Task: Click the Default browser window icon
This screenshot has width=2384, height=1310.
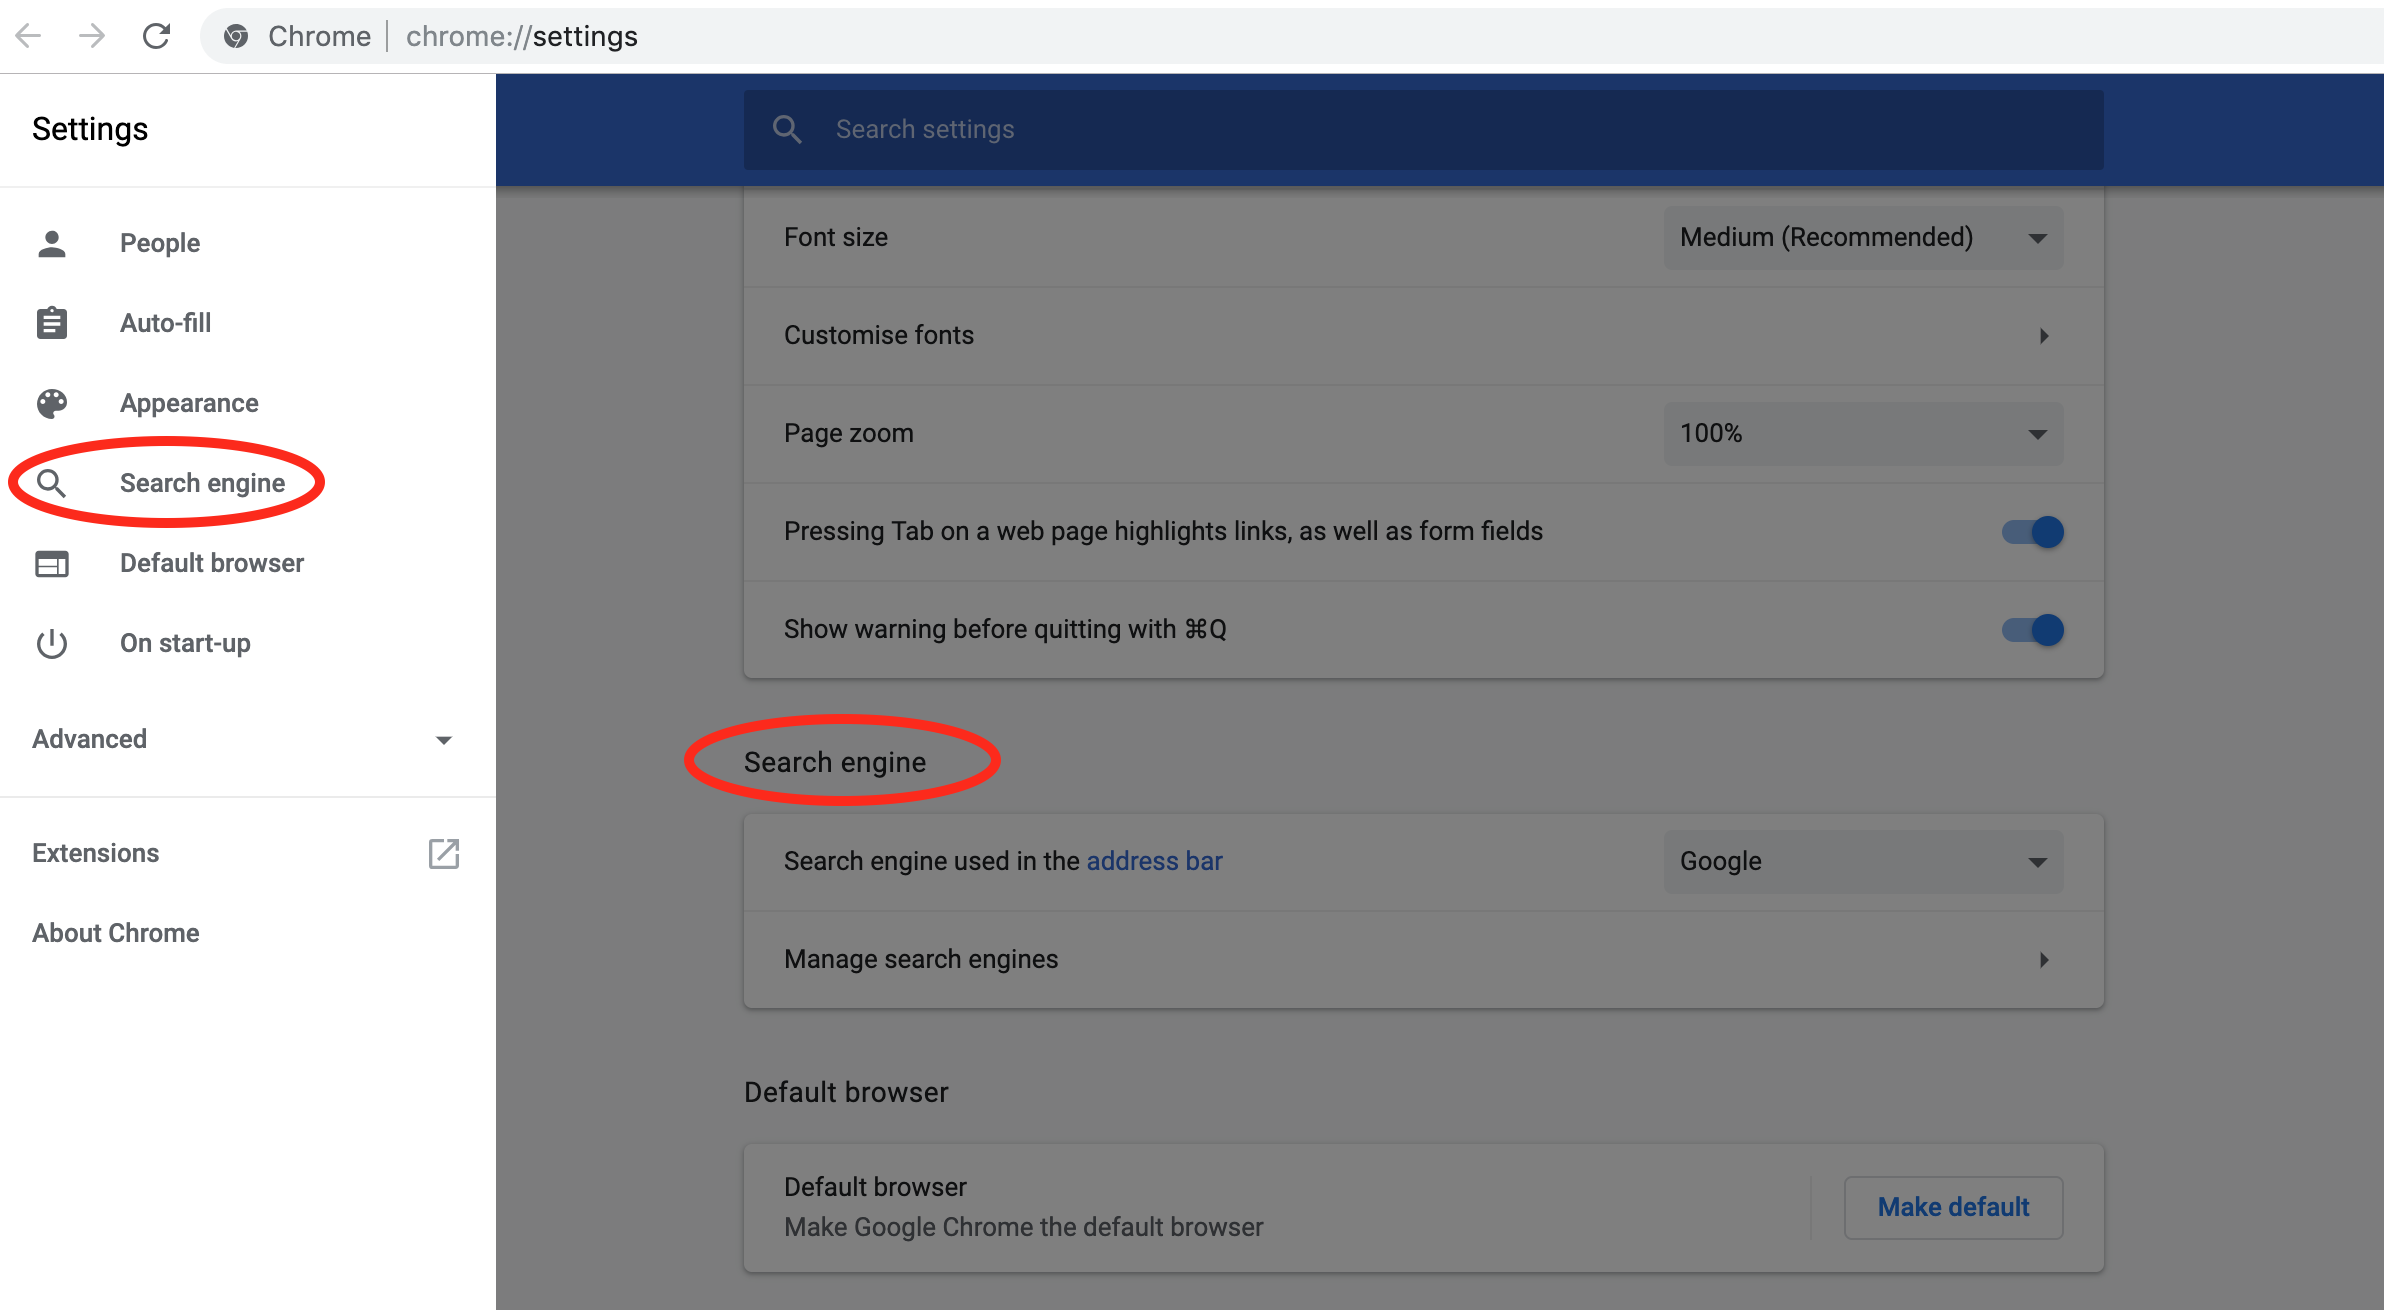Action: pyautogui.click(x=52, y=563)
